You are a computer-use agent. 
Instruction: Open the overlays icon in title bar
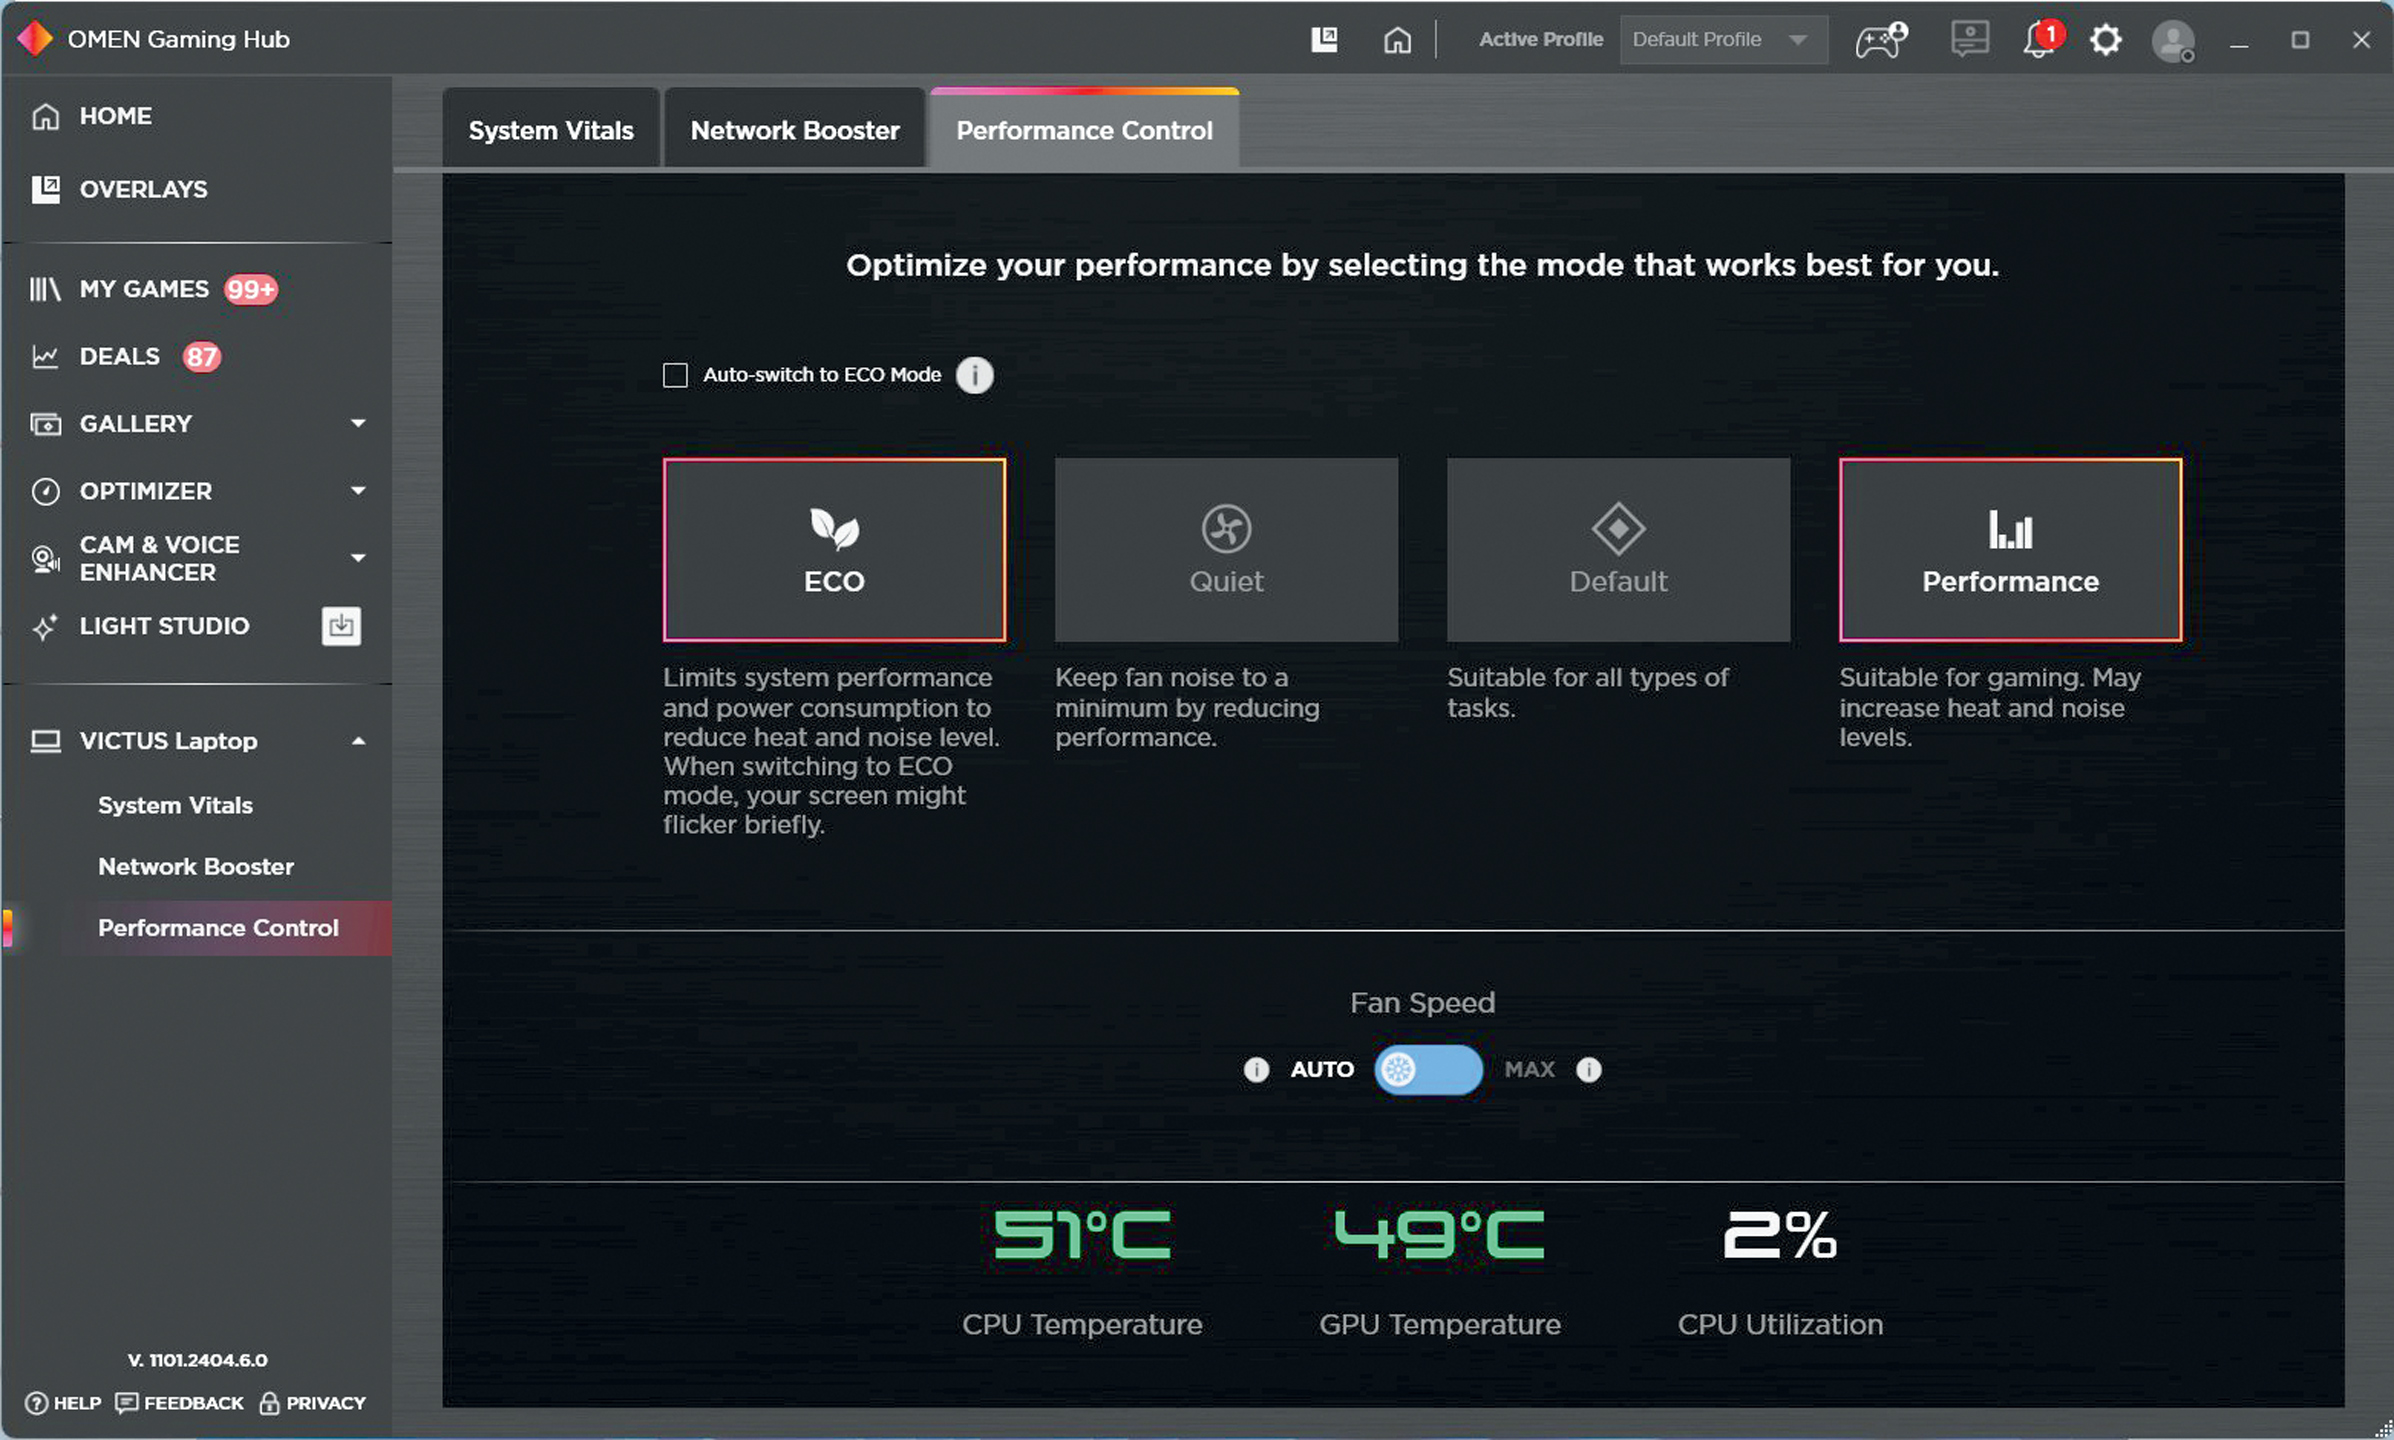point(1324,39)
